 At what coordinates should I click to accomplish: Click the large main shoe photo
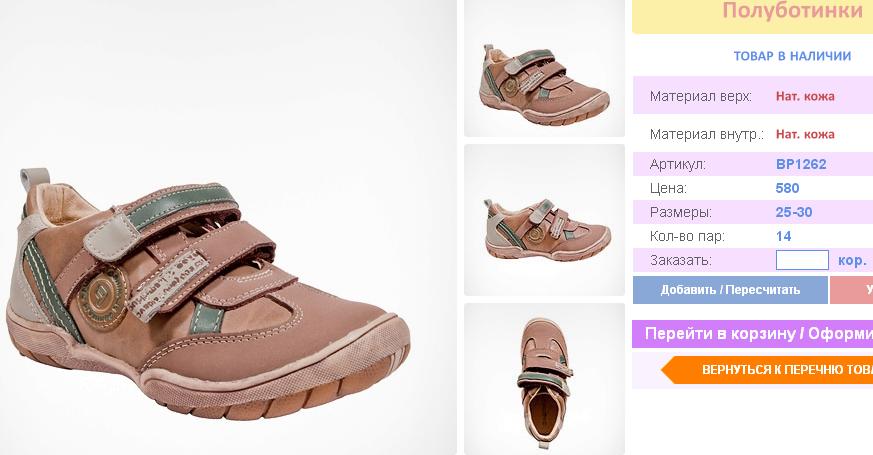[x=228, y=227]
